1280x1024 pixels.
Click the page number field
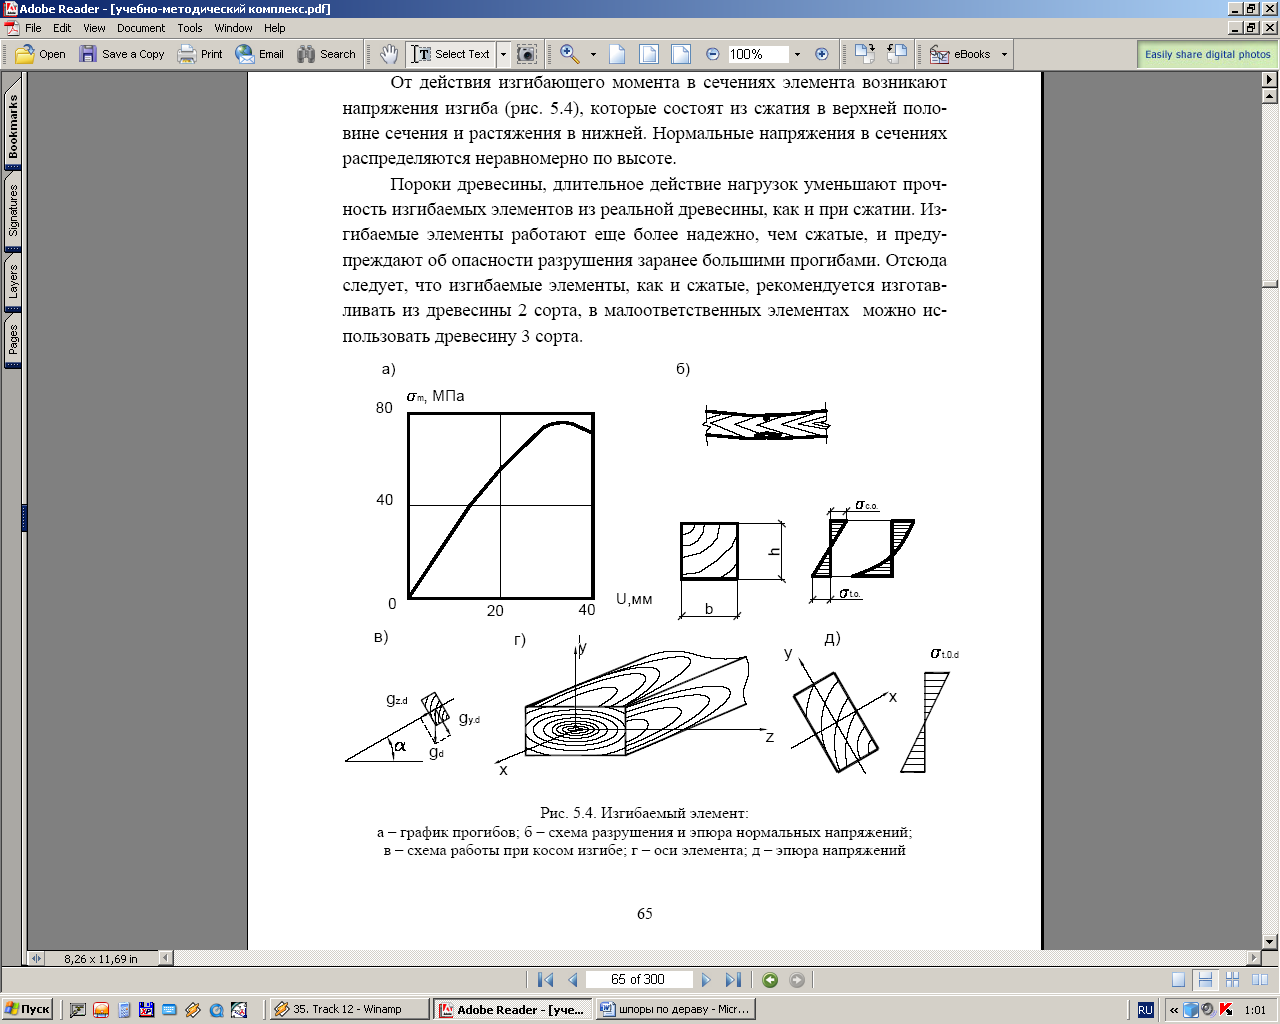coord(638,980)
